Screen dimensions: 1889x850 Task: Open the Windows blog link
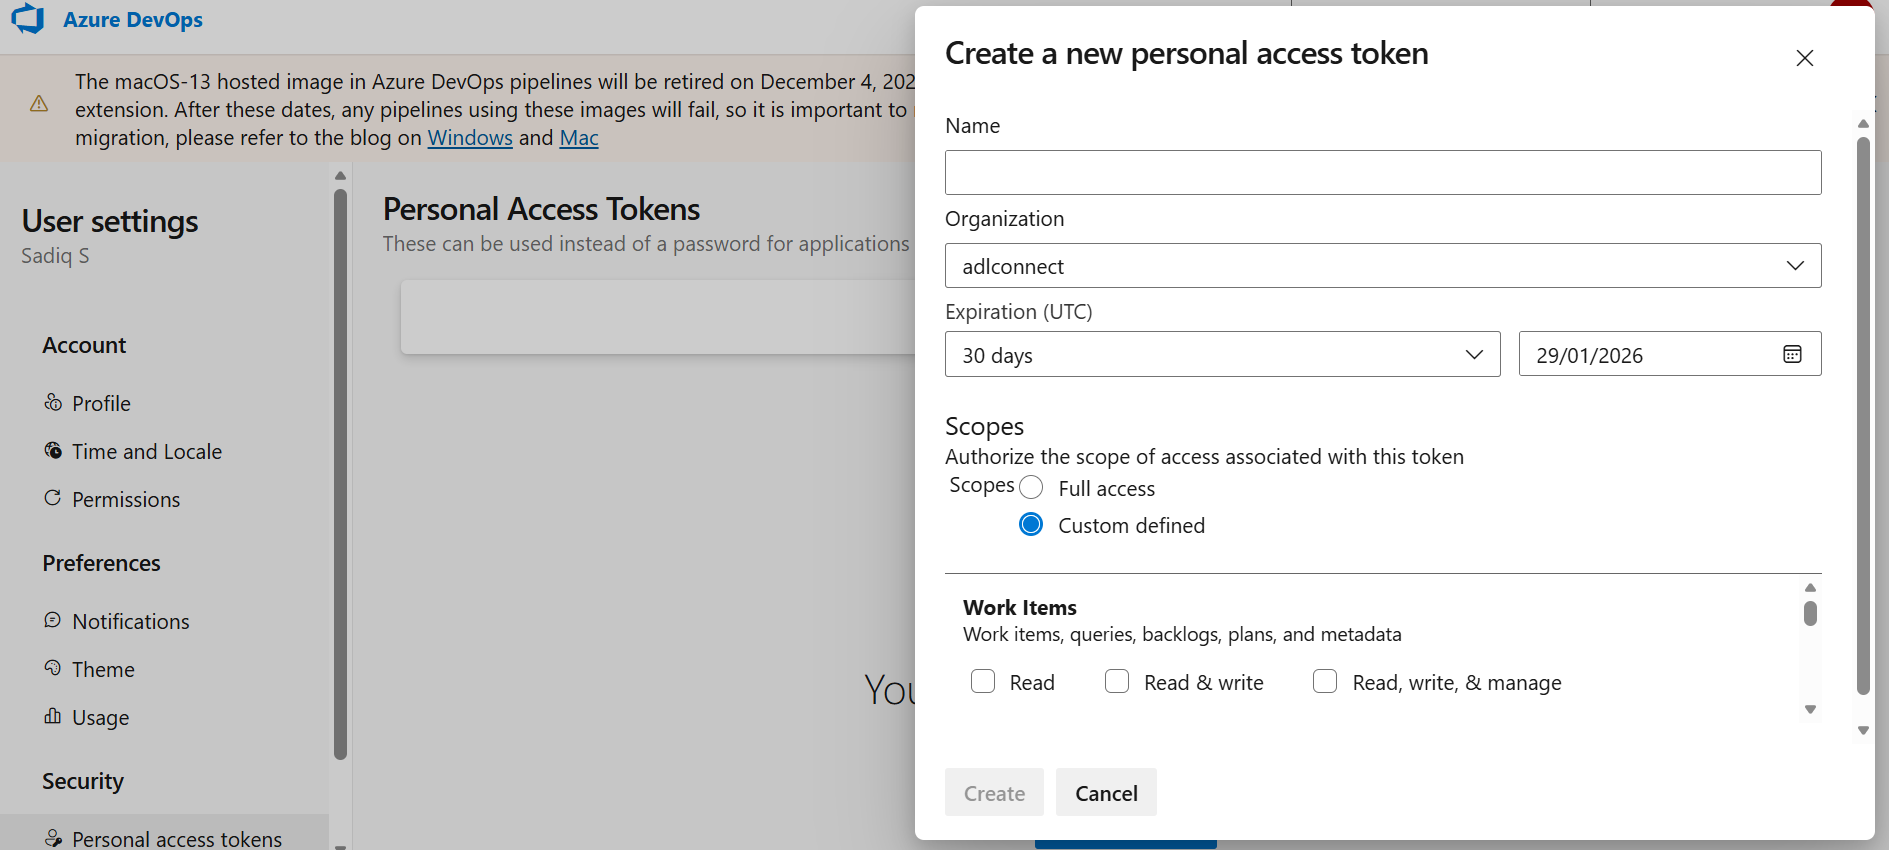click(470, 138)
